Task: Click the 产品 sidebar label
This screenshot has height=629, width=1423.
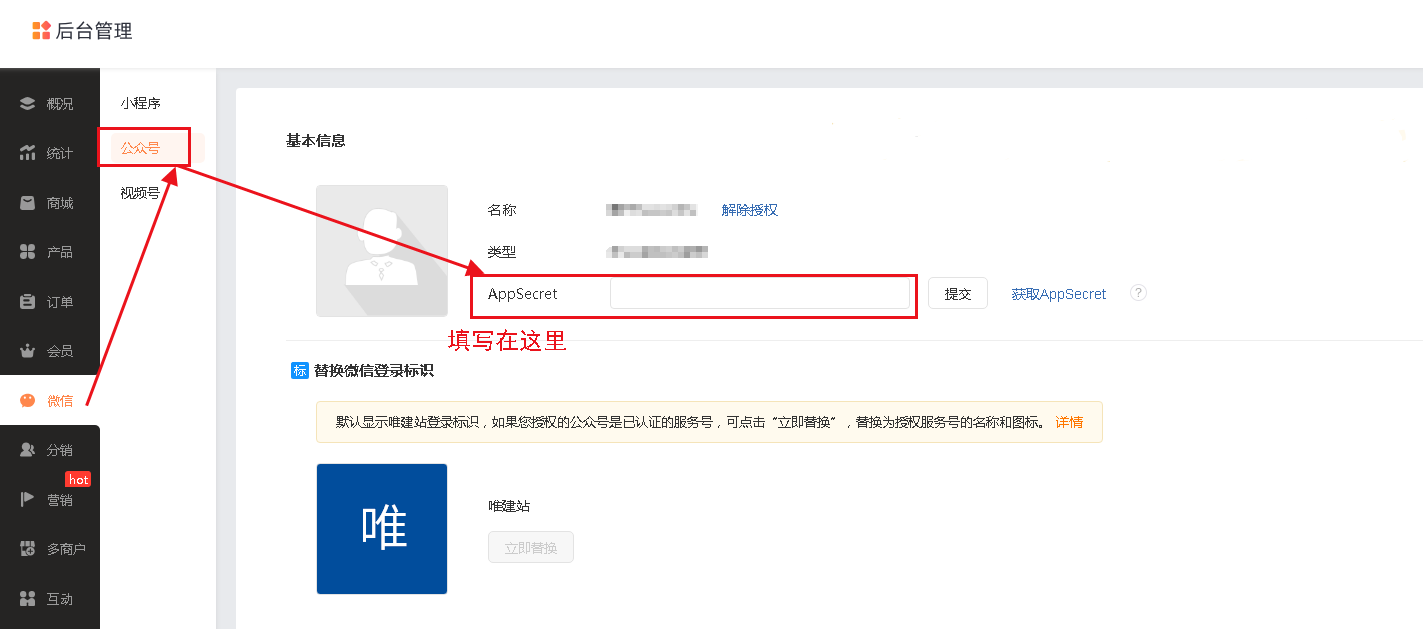Action: tap(60, 252)
